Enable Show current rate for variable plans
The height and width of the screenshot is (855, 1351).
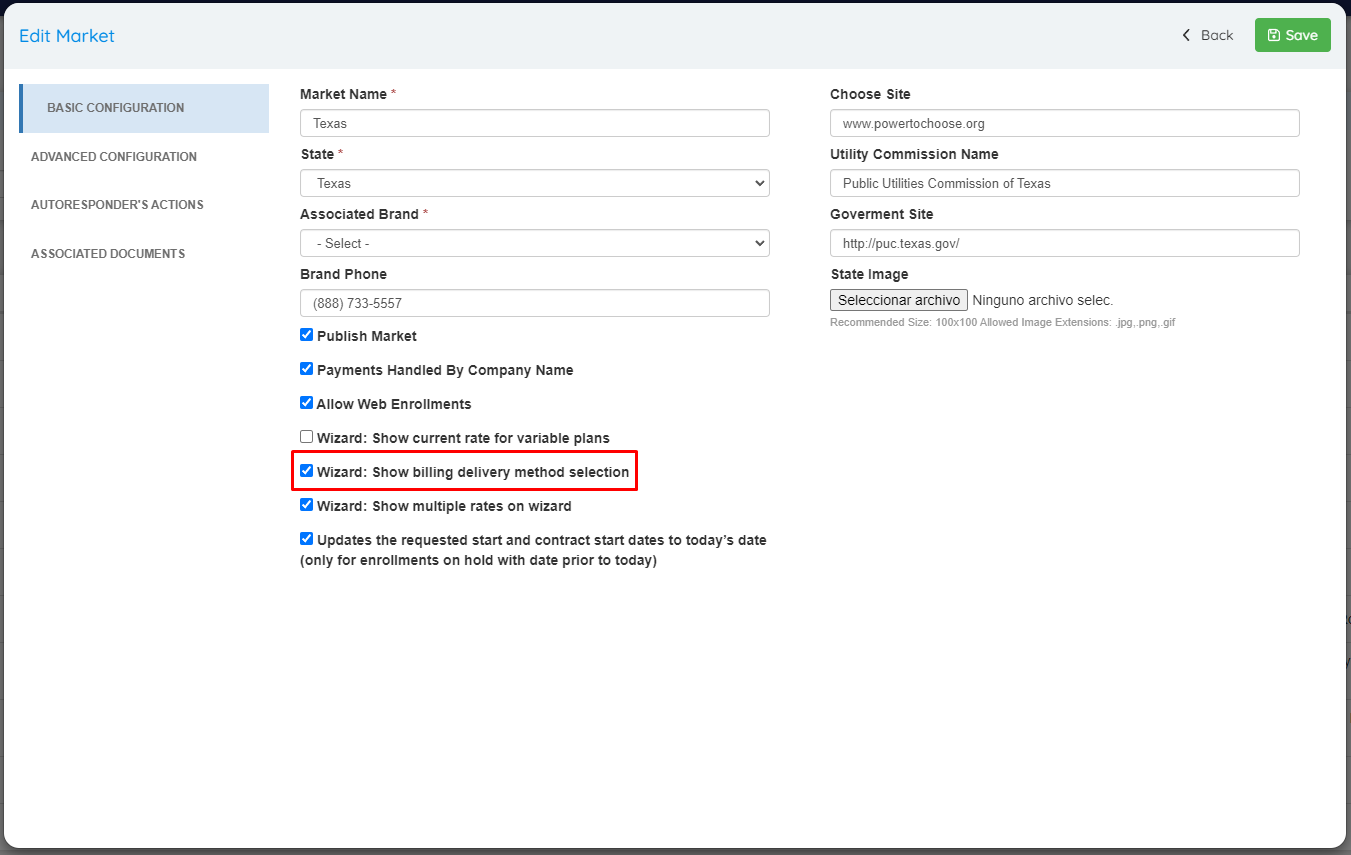point(307,437)
